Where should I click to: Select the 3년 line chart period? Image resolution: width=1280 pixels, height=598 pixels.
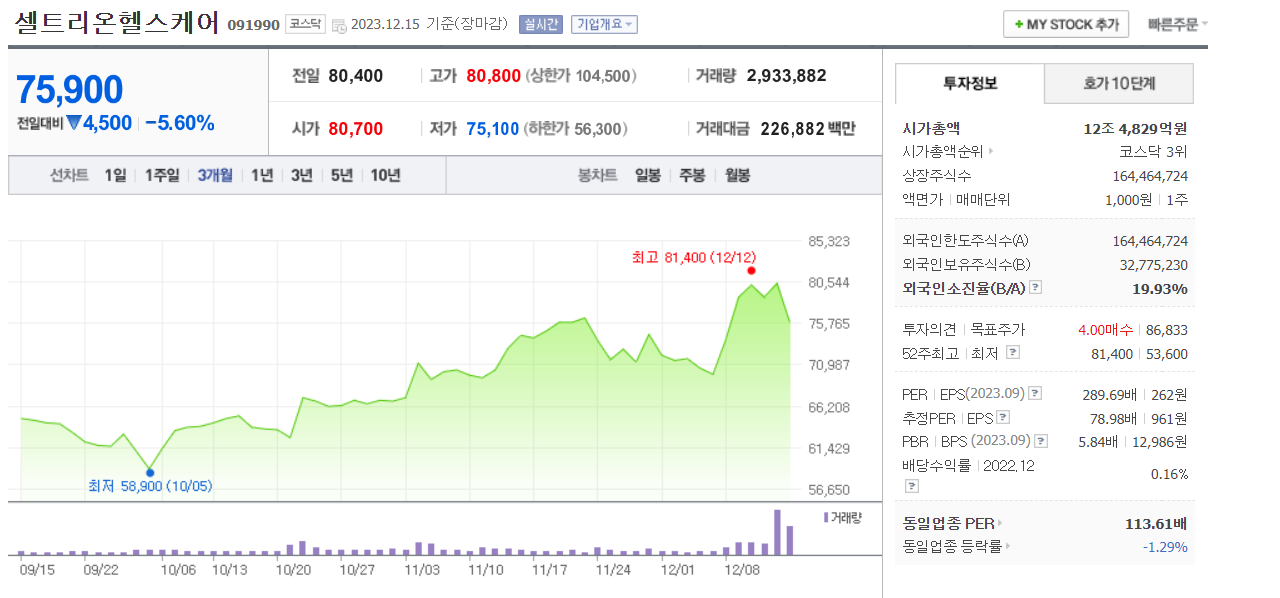point(302,175)
